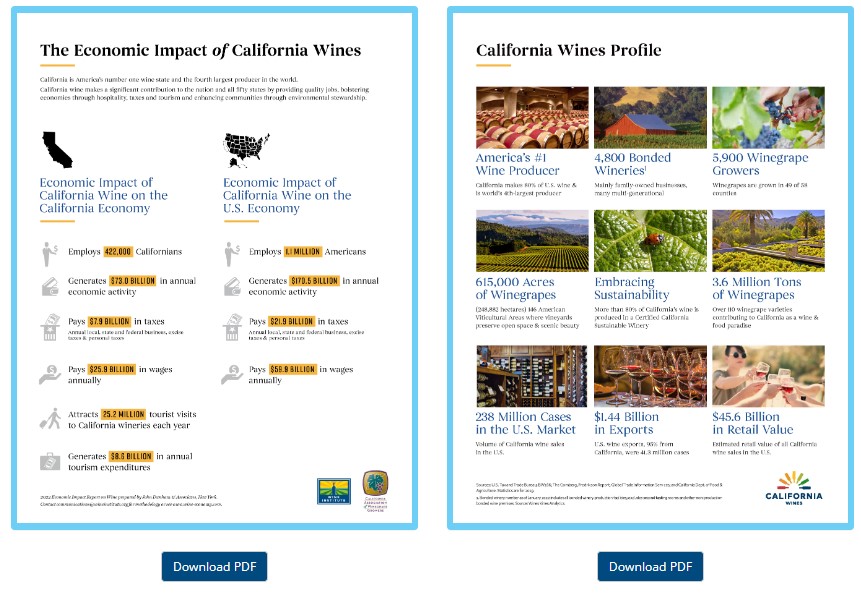The height and width of the screenshot is (593, 861).
Task: Click the grape harvesting hands photo
Action: (767, 117)
